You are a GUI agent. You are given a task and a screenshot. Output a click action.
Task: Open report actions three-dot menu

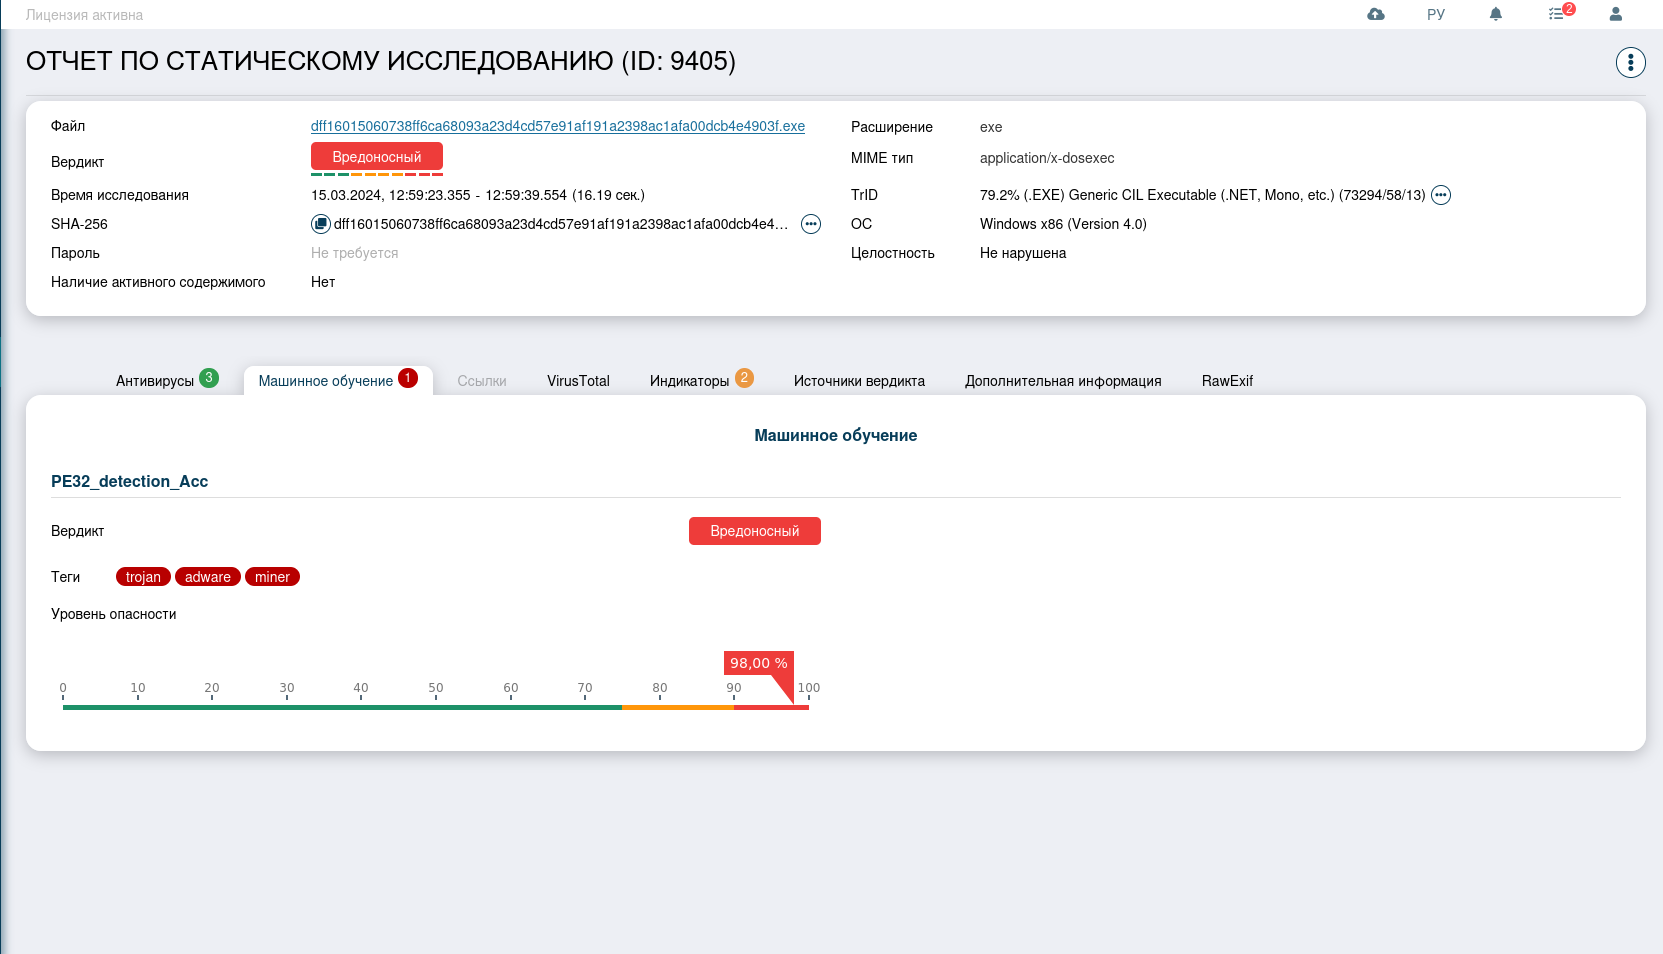[1630, 62]
